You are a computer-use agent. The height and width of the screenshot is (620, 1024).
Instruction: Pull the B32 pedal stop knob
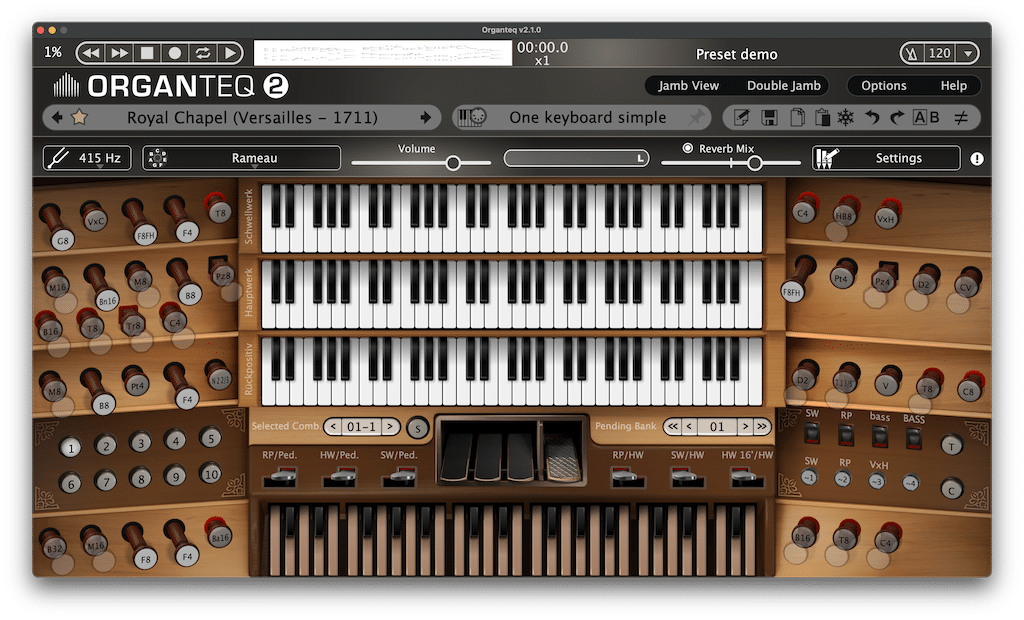54,549
